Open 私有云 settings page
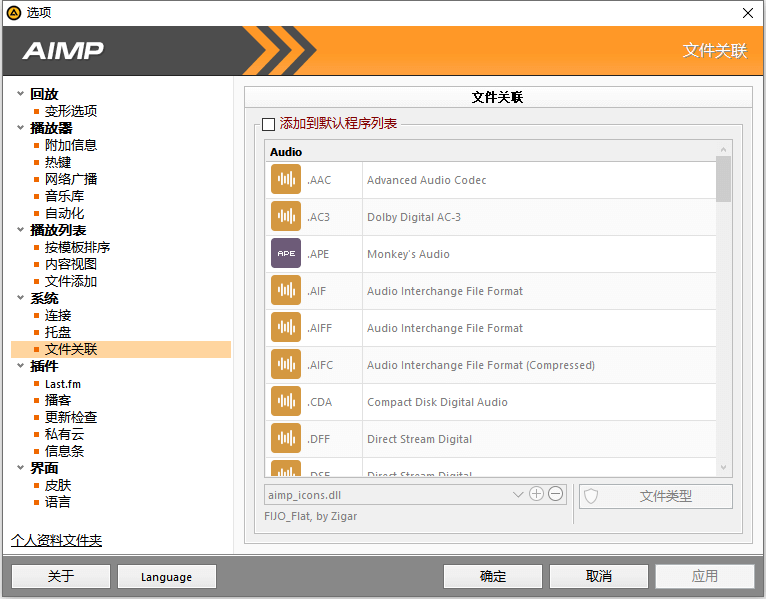The width and height of the screenshot is (766, 599). click(x=64, y=434)
